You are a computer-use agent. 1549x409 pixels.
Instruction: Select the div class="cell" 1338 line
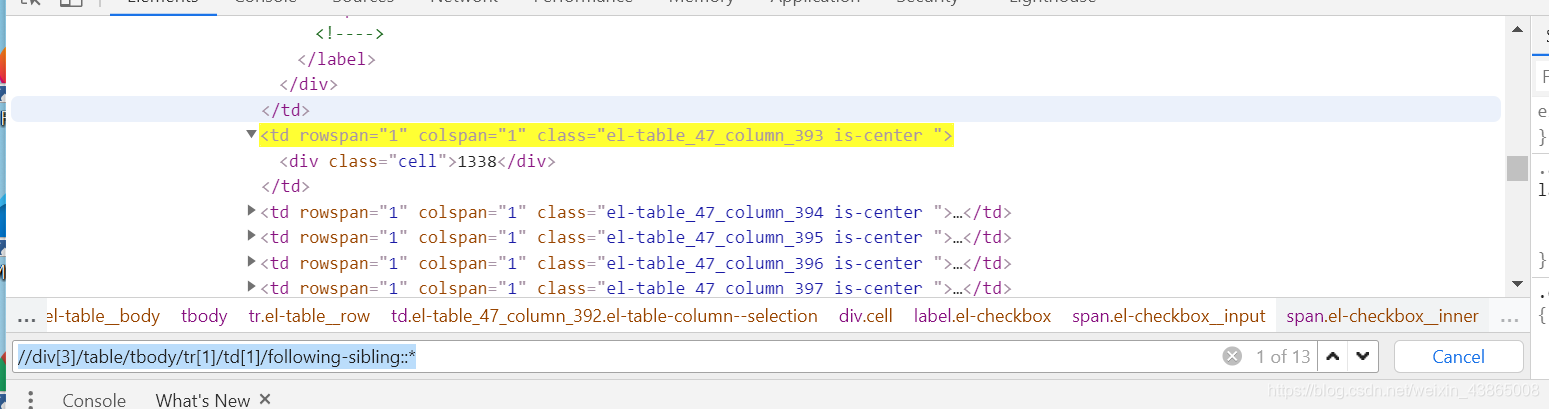[417, 161]
